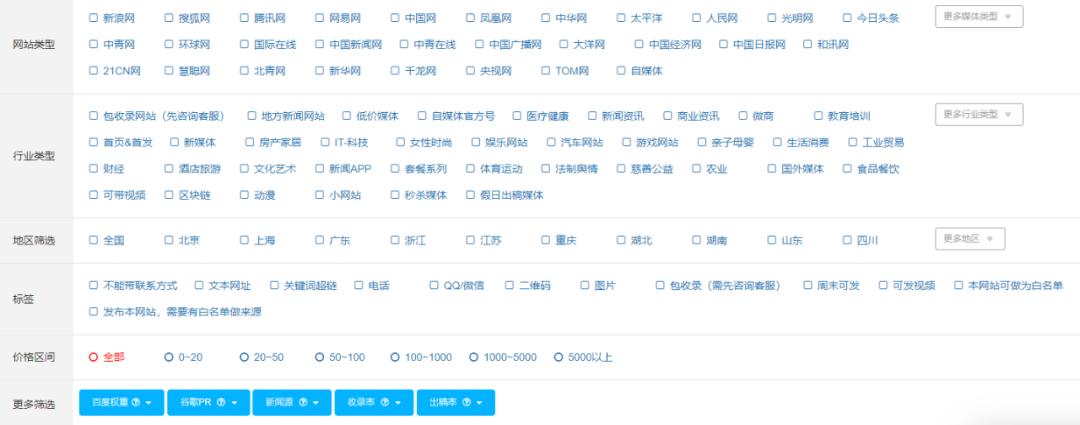
Task: Open the 谷歌PR filter dropdown
Action: pos(209,402)
